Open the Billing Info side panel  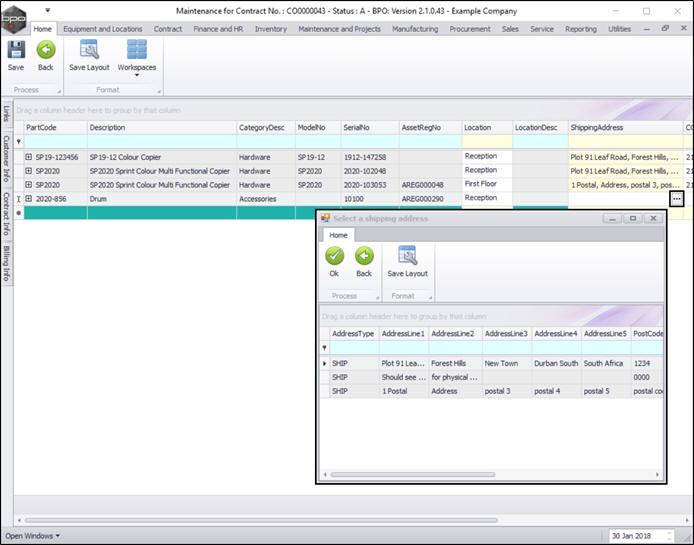pos(6,263)
